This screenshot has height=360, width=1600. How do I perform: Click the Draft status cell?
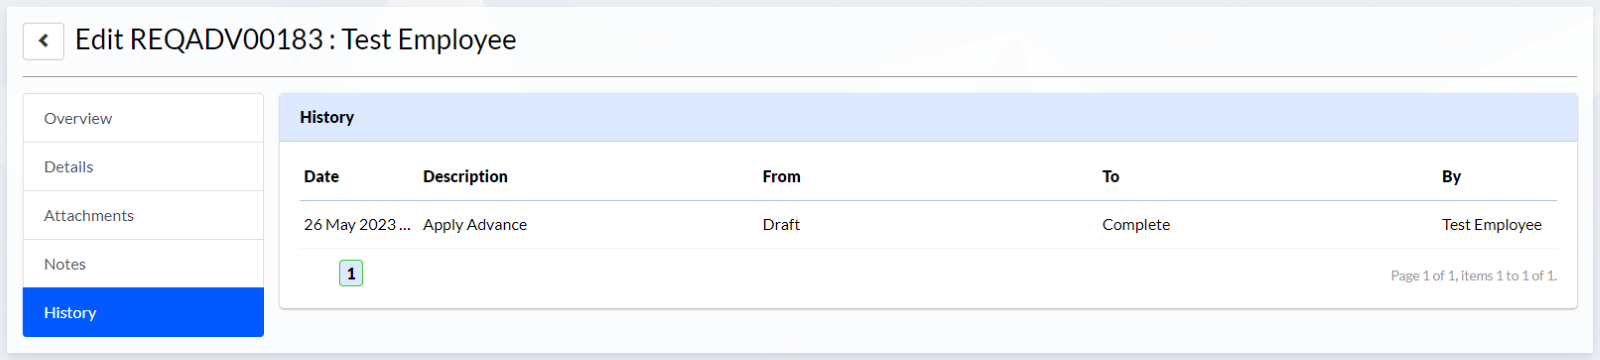point(781,224)
